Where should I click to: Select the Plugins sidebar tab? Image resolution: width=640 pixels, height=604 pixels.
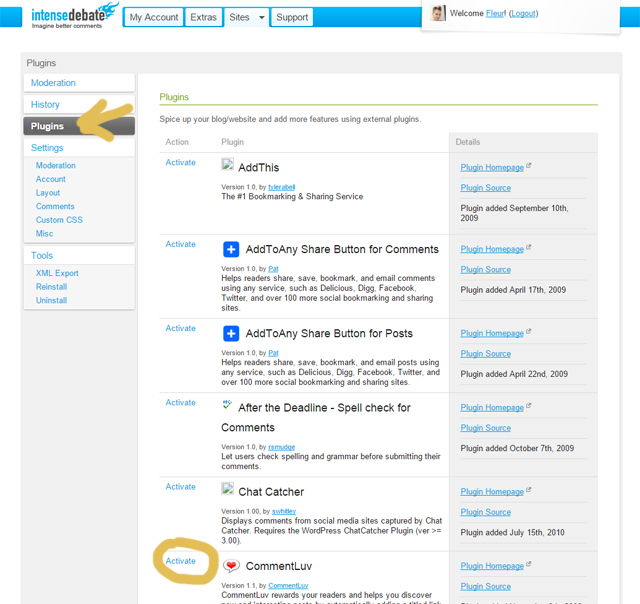[79, 126]
